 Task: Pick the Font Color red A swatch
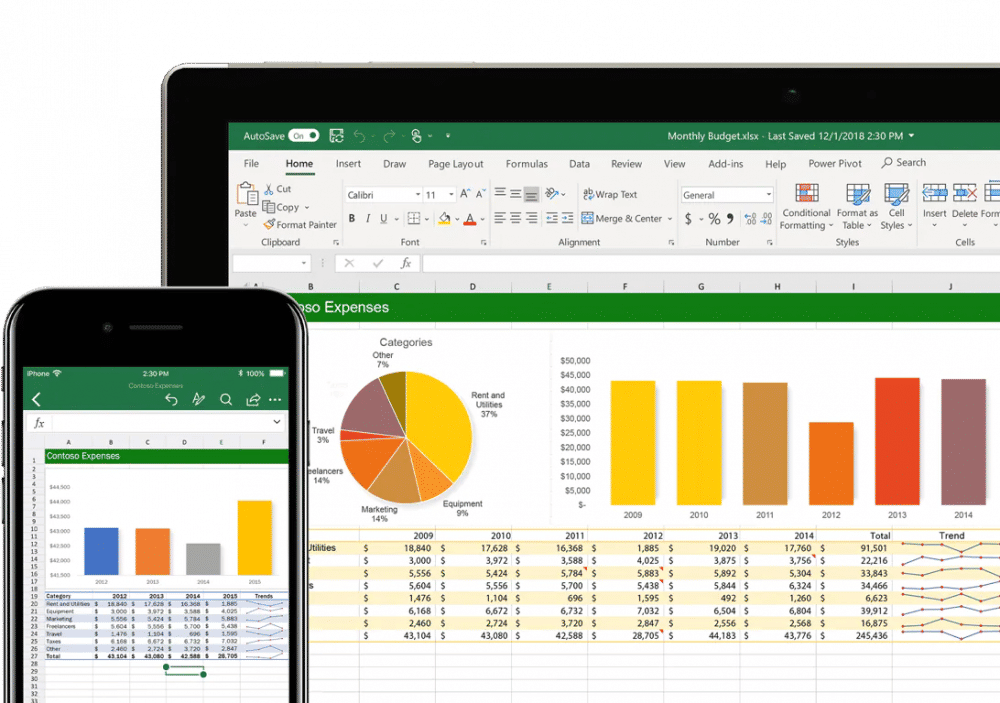pyautogui.click(x=470, y=219)
